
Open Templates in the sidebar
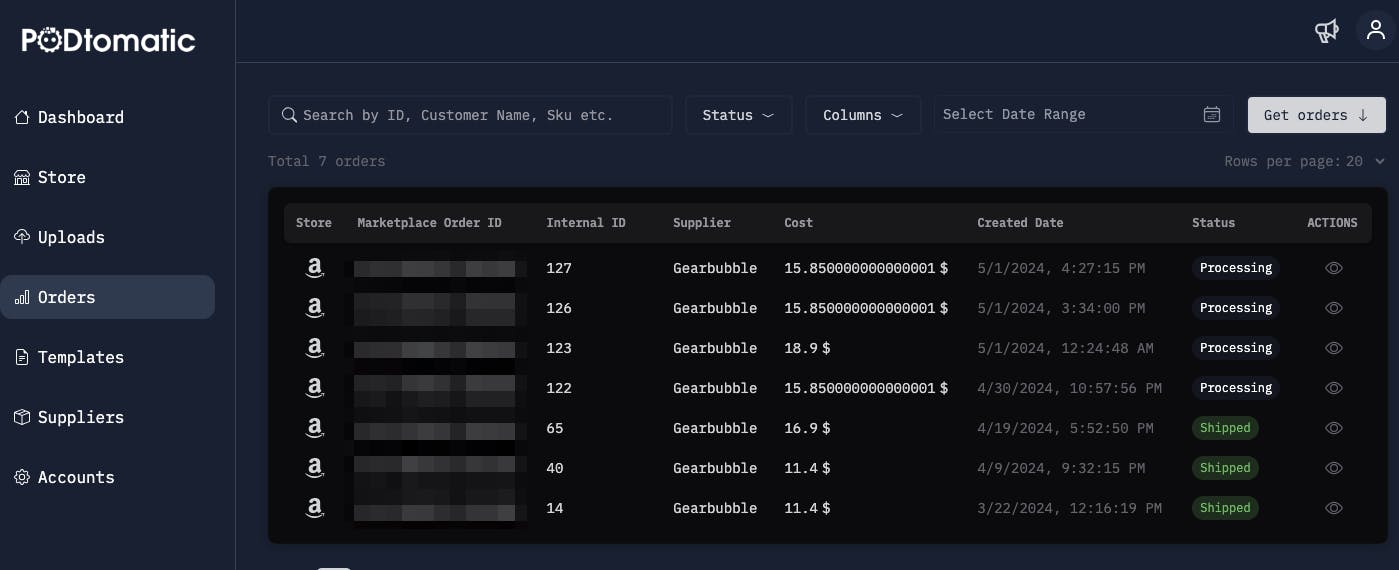pos(80,357)
